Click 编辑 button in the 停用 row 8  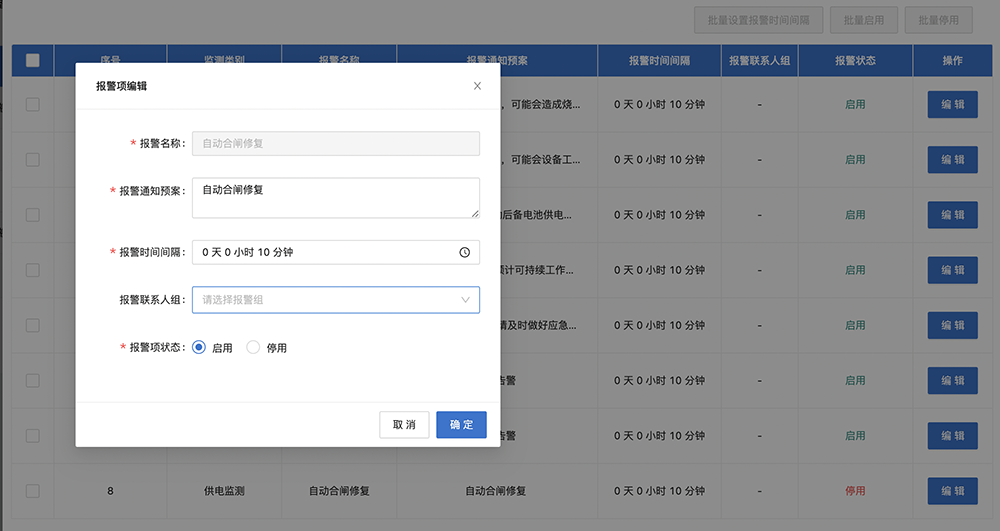[952, 491]
